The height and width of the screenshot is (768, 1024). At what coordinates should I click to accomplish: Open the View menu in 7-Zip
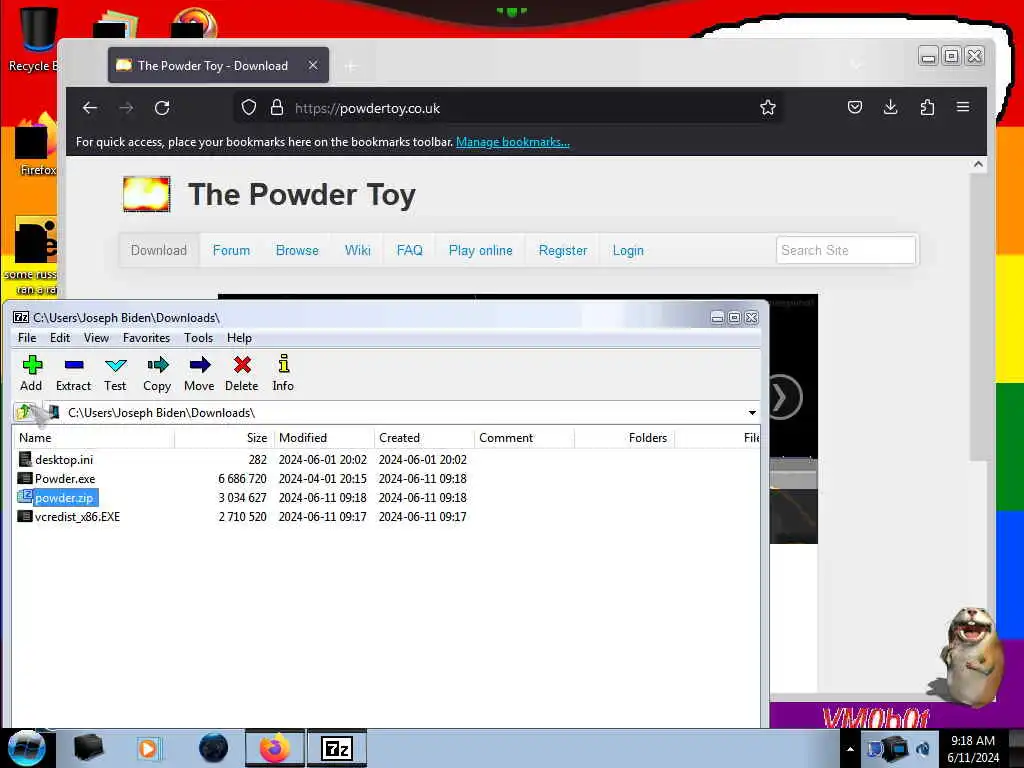(x=96, y=338)
